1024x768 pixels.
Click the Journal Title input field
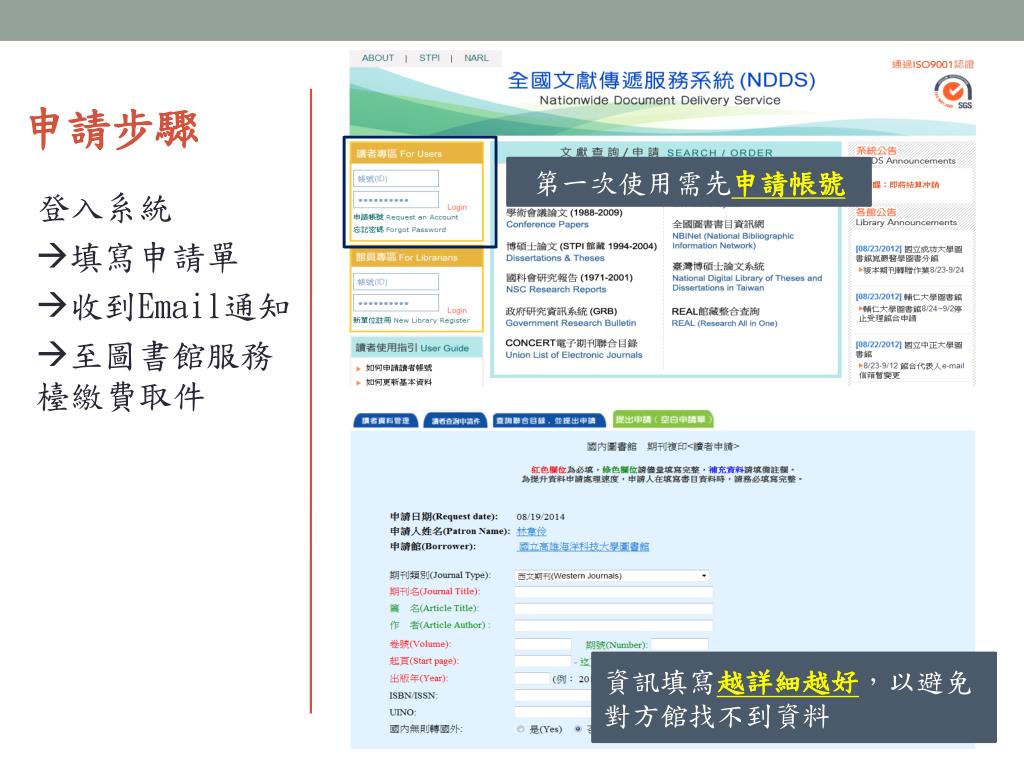613,592
